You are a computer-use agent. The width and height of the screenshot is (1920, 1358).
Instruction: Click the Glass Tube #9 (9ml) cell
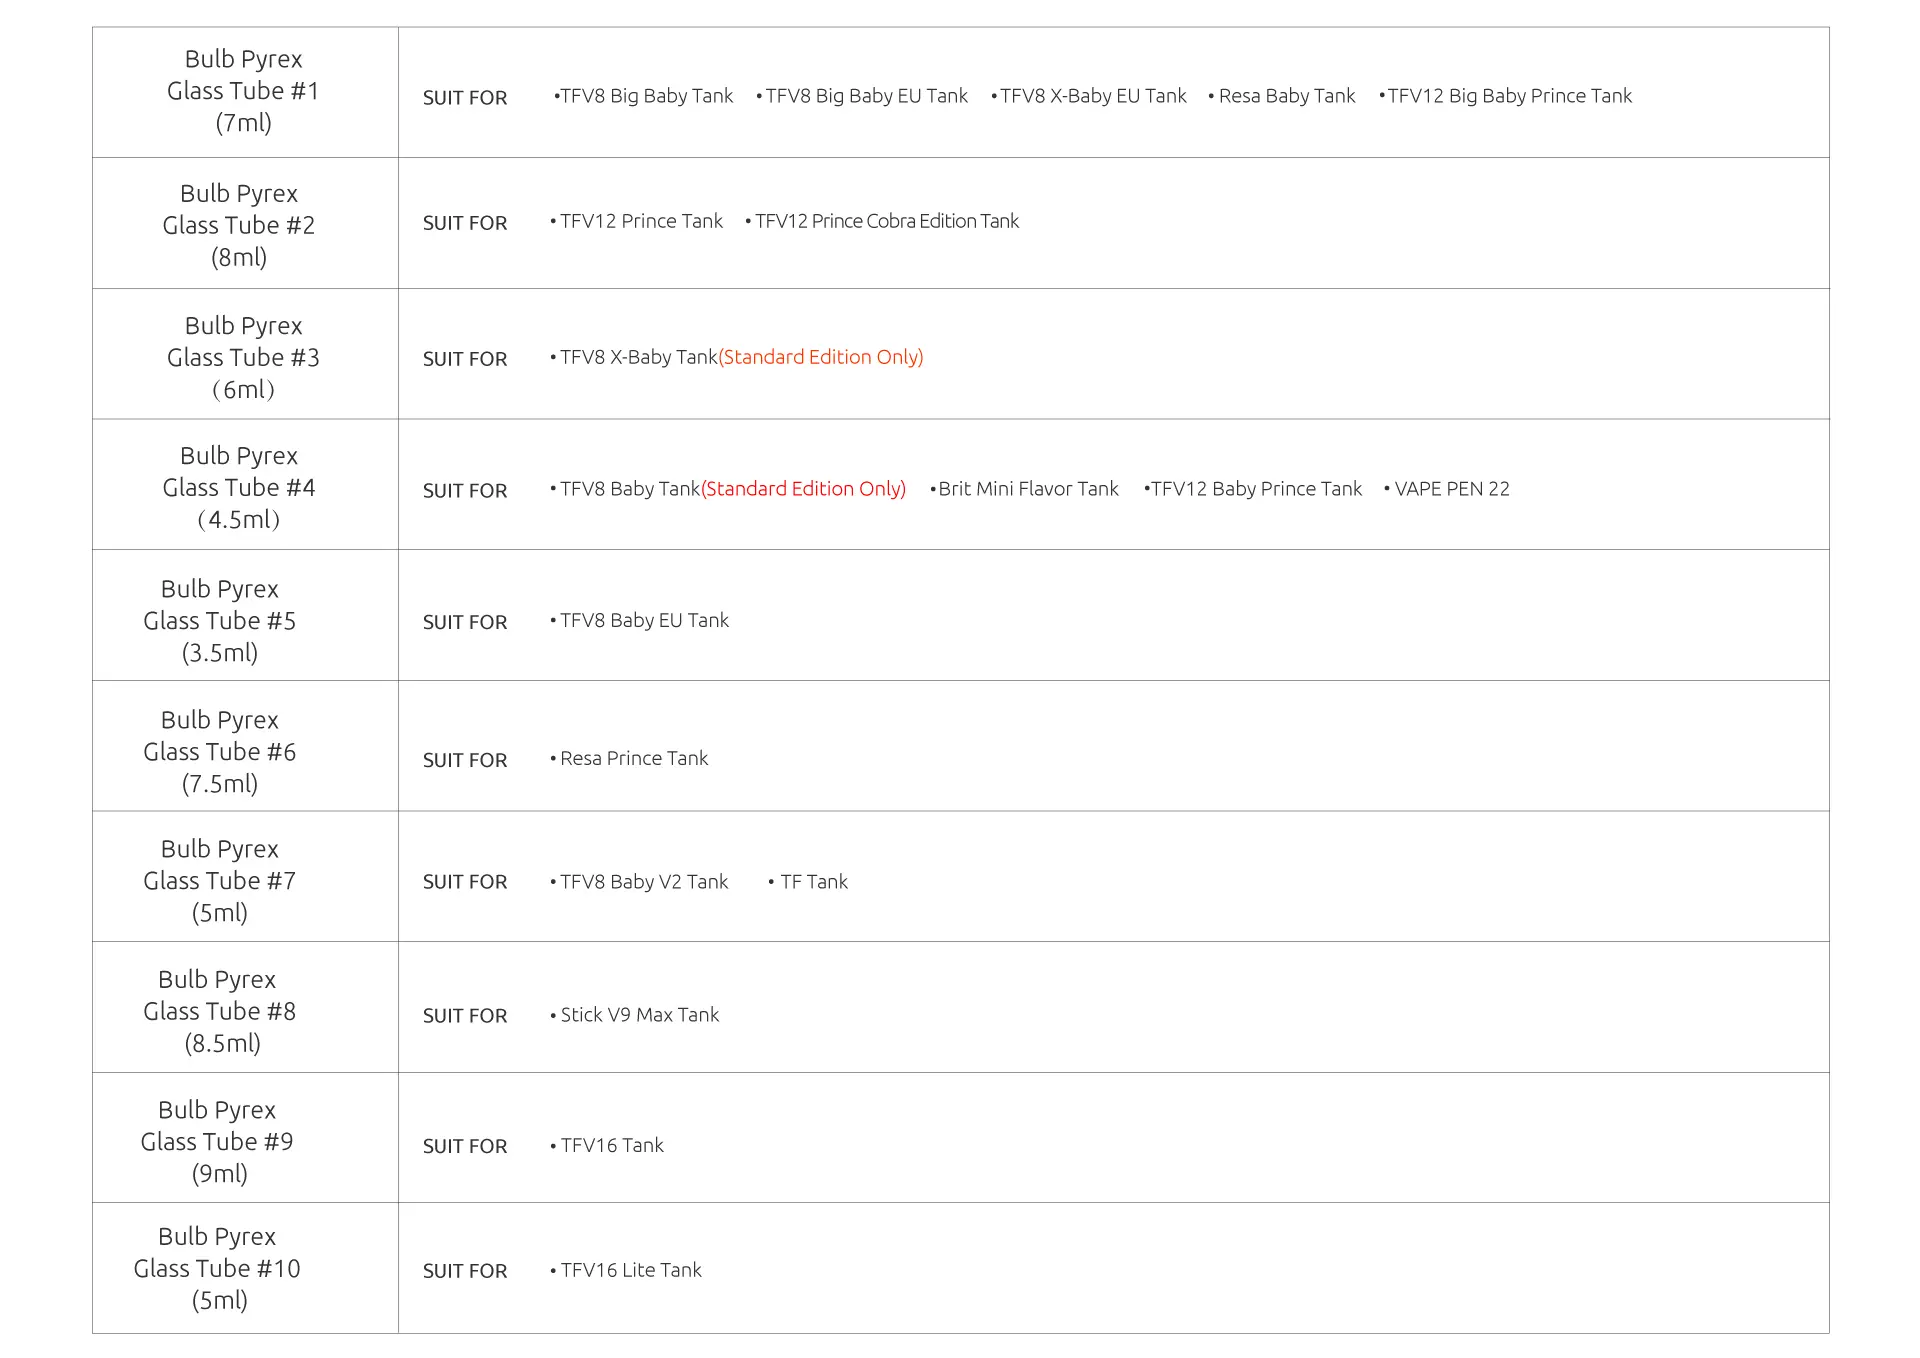tap(217, 1142)
